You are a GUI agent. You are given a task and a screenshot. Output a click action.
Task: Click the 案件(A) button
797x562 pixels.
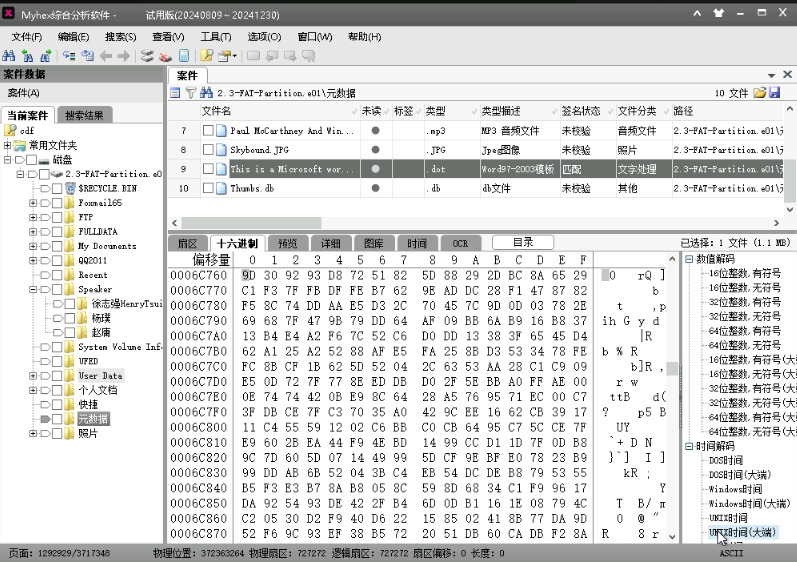(23, 93)
